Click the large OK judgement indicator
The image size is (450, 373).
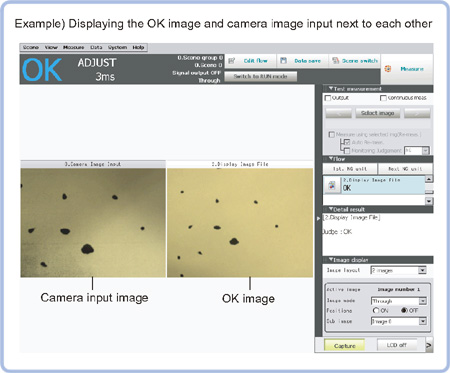click(x=42, y=70)
